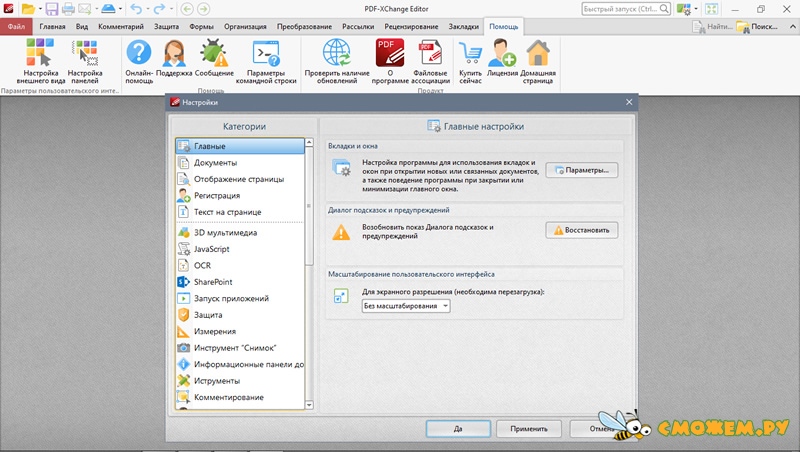Open the toolbar customization icon (Настройка панелей)
This screenshot has height=452, width=800.
pos(85,61)
